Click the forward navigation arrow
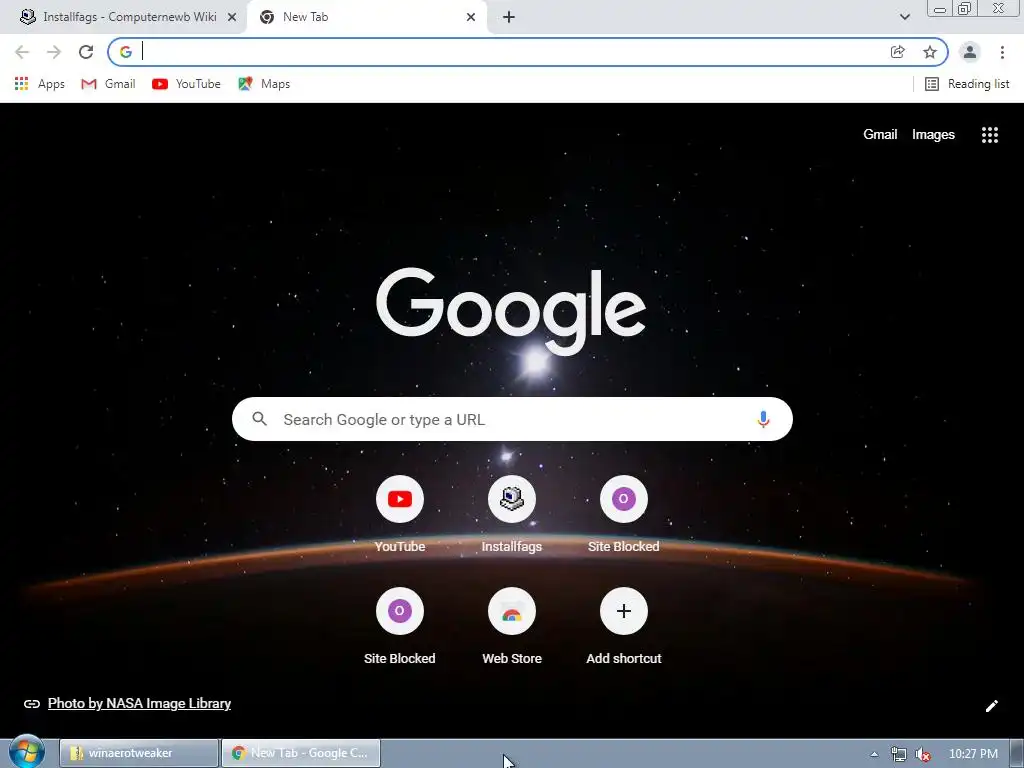Screen dimensions: 1024x768 [x=54, y=52]
